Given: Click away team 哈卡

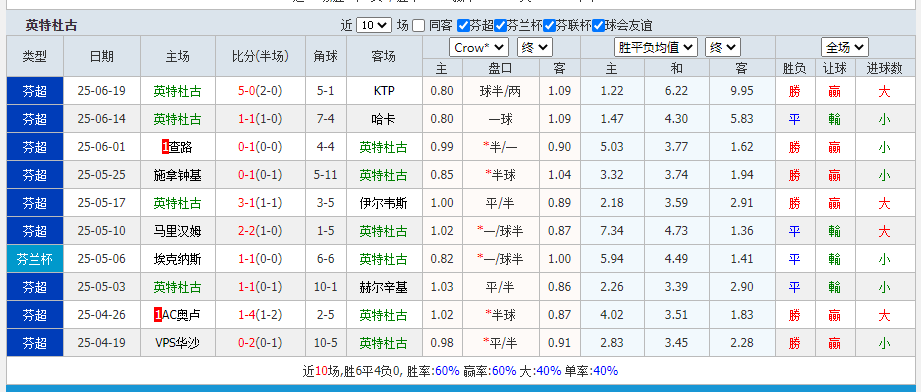Looking at the screenshot, I should pos(384,119).
